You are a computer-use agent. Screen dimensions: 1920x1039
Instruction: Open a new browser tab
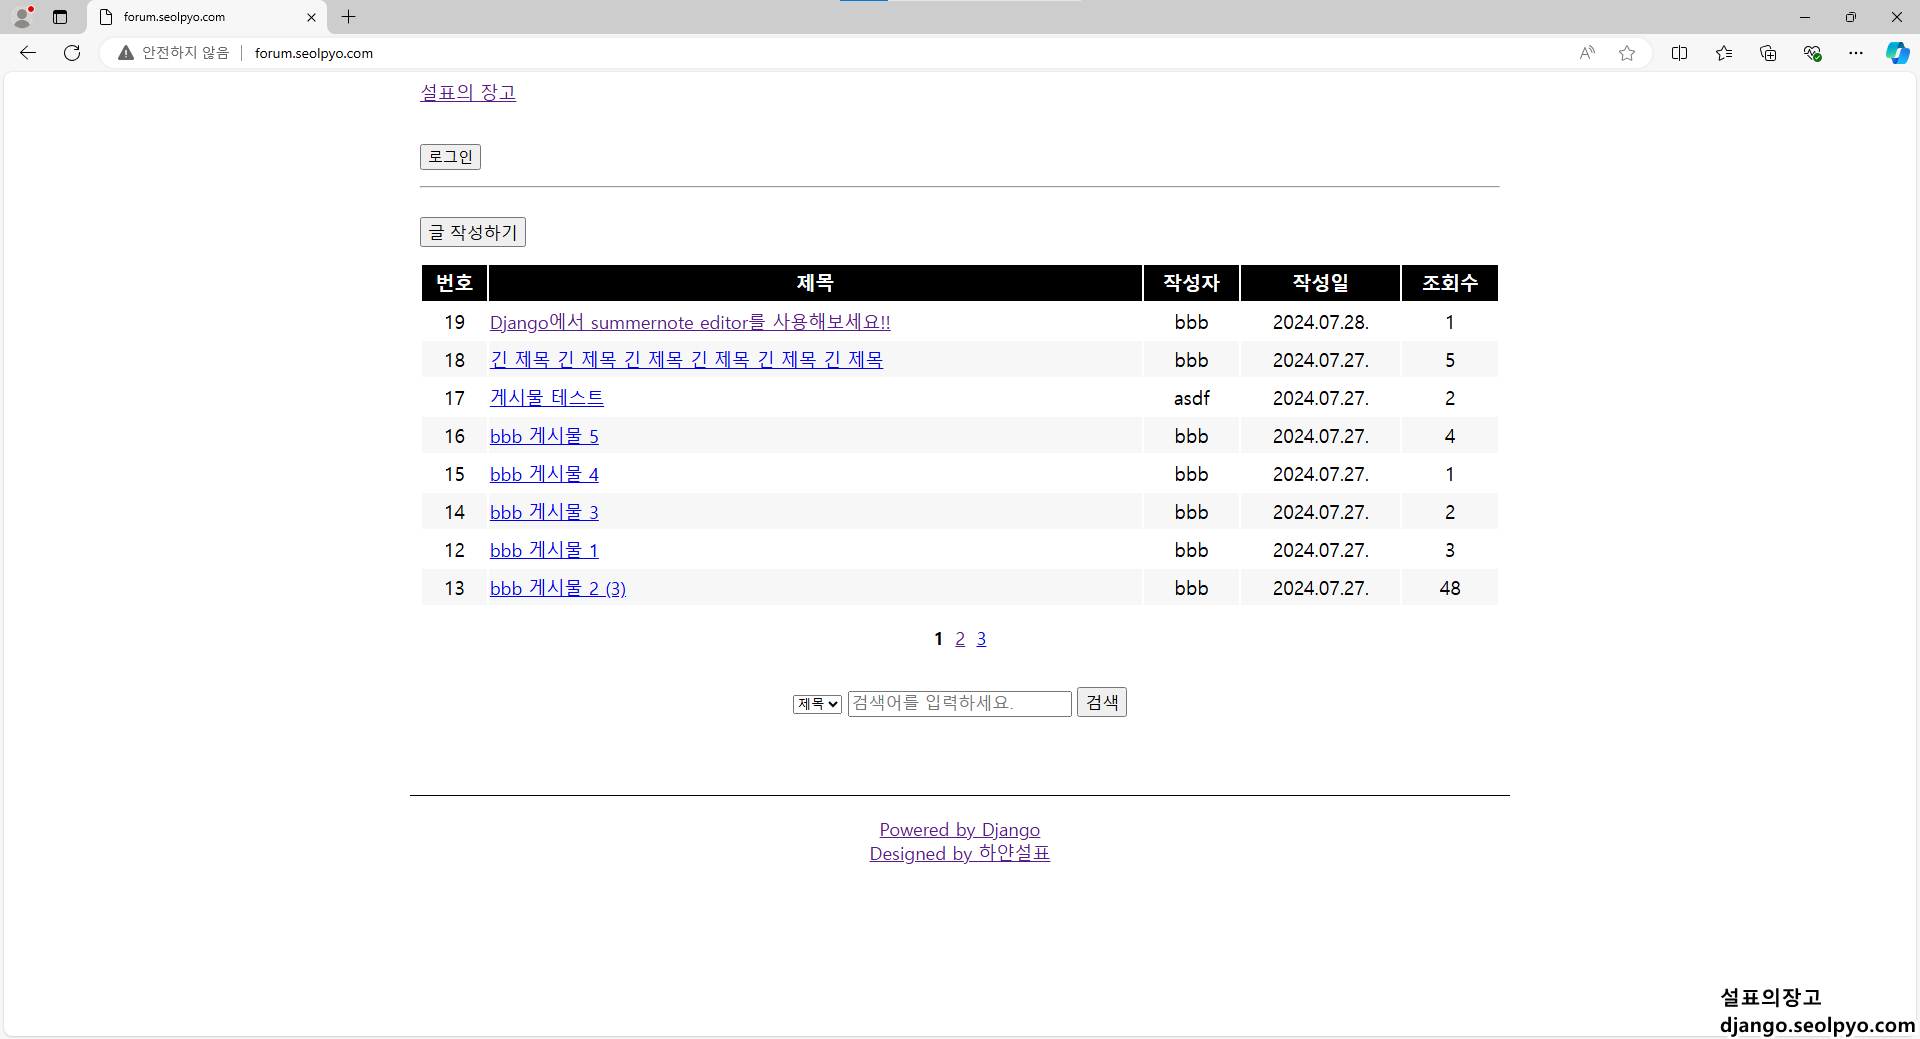[x=348, y=17]
